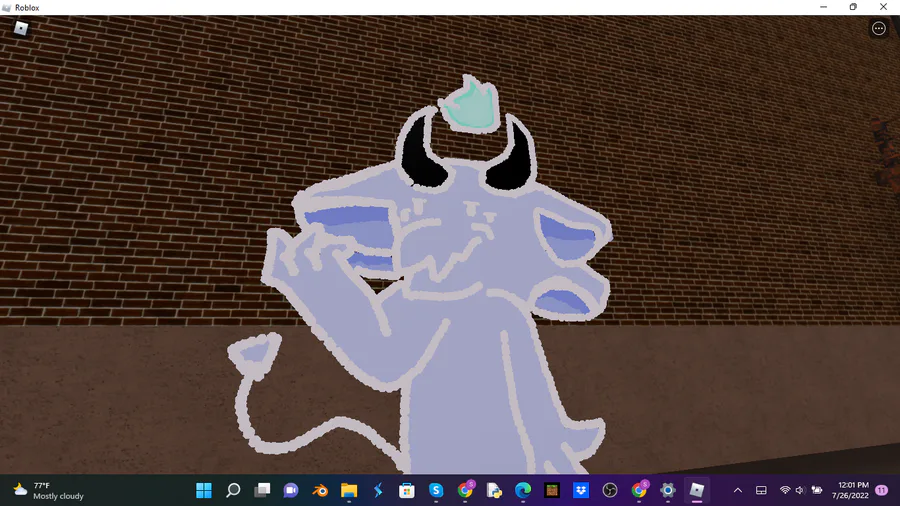Open Windows Settings gear on taskbar
This screenshot has height=506, width=900.
point(668,491)
